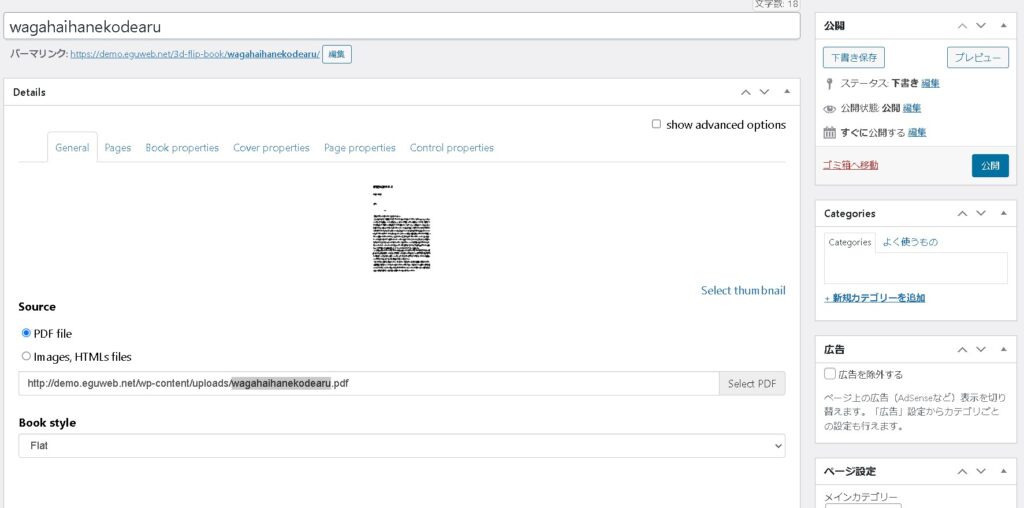This screenshot has width=1024, height=508.
Task: Enable show advanced options checkbox
Action: [656, 125]
